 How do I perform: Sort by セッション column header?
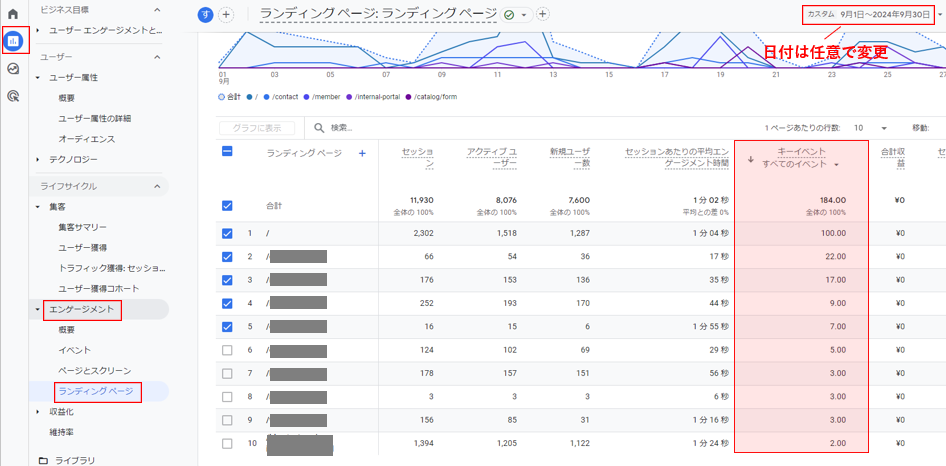coord(417,157)
